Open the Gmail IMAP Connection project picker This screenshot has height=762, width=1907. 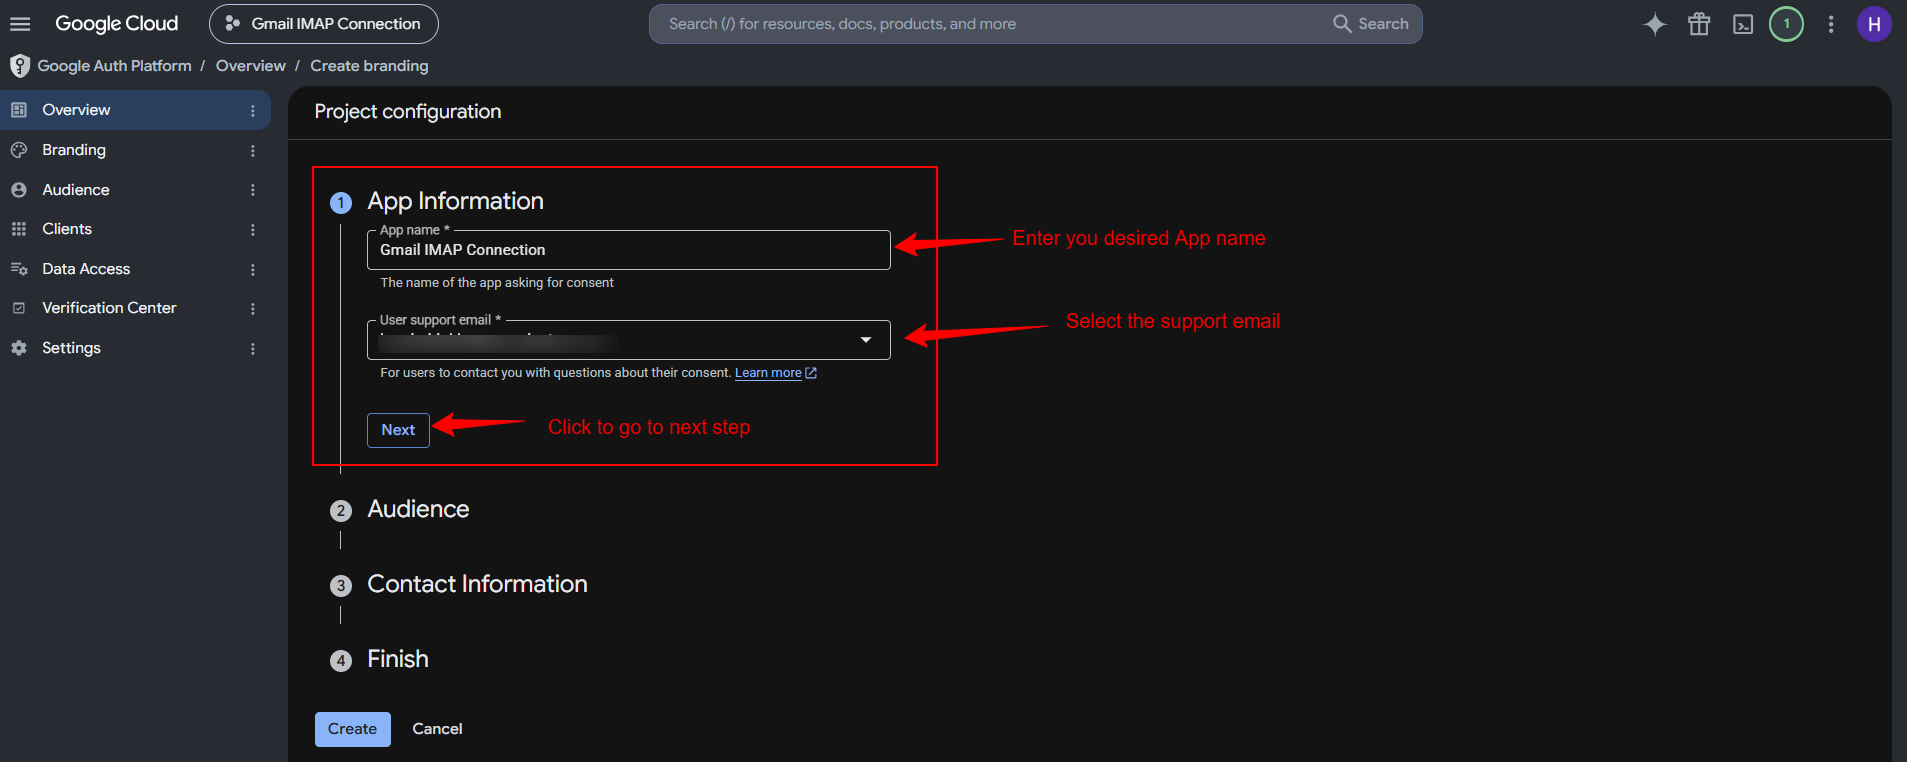(x=324, y=24)
